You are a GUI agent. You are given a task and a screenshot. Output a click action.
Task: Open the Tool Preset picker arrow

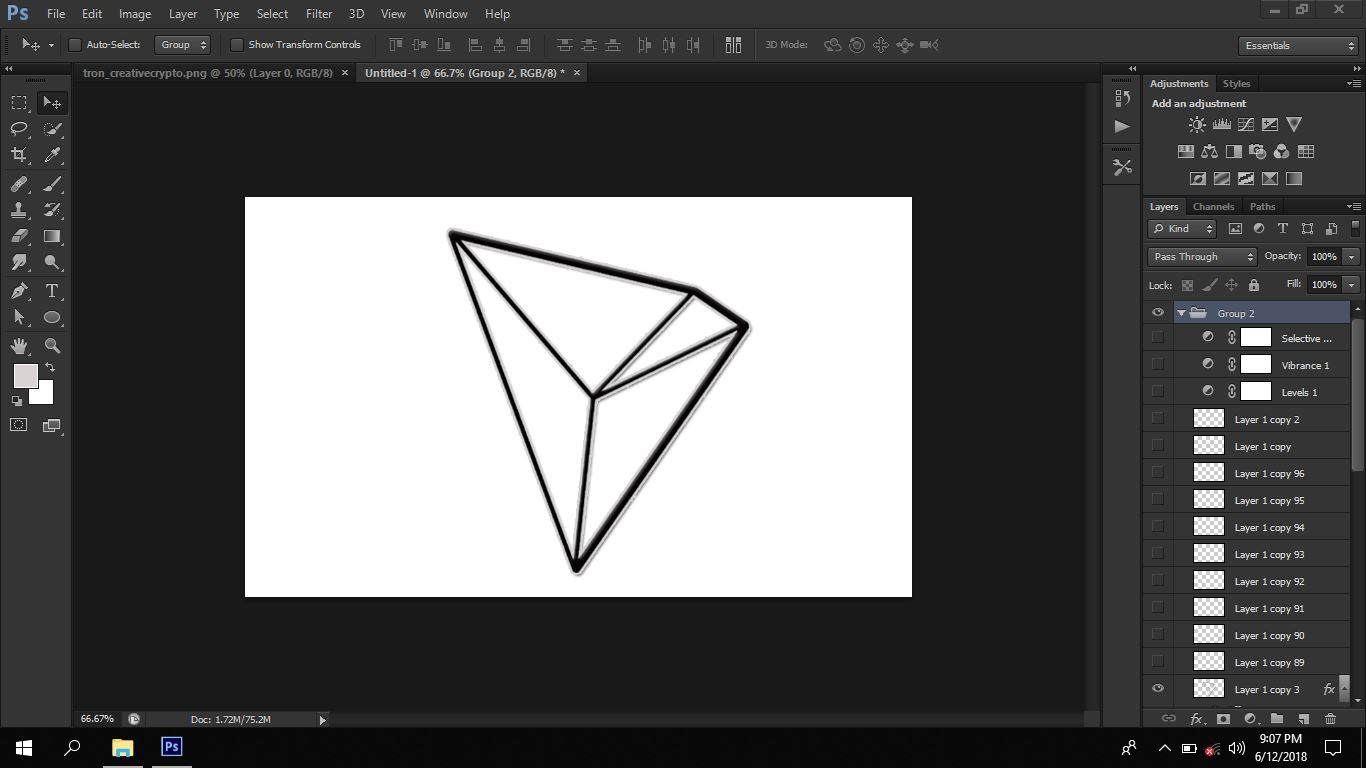pos(51,46)
